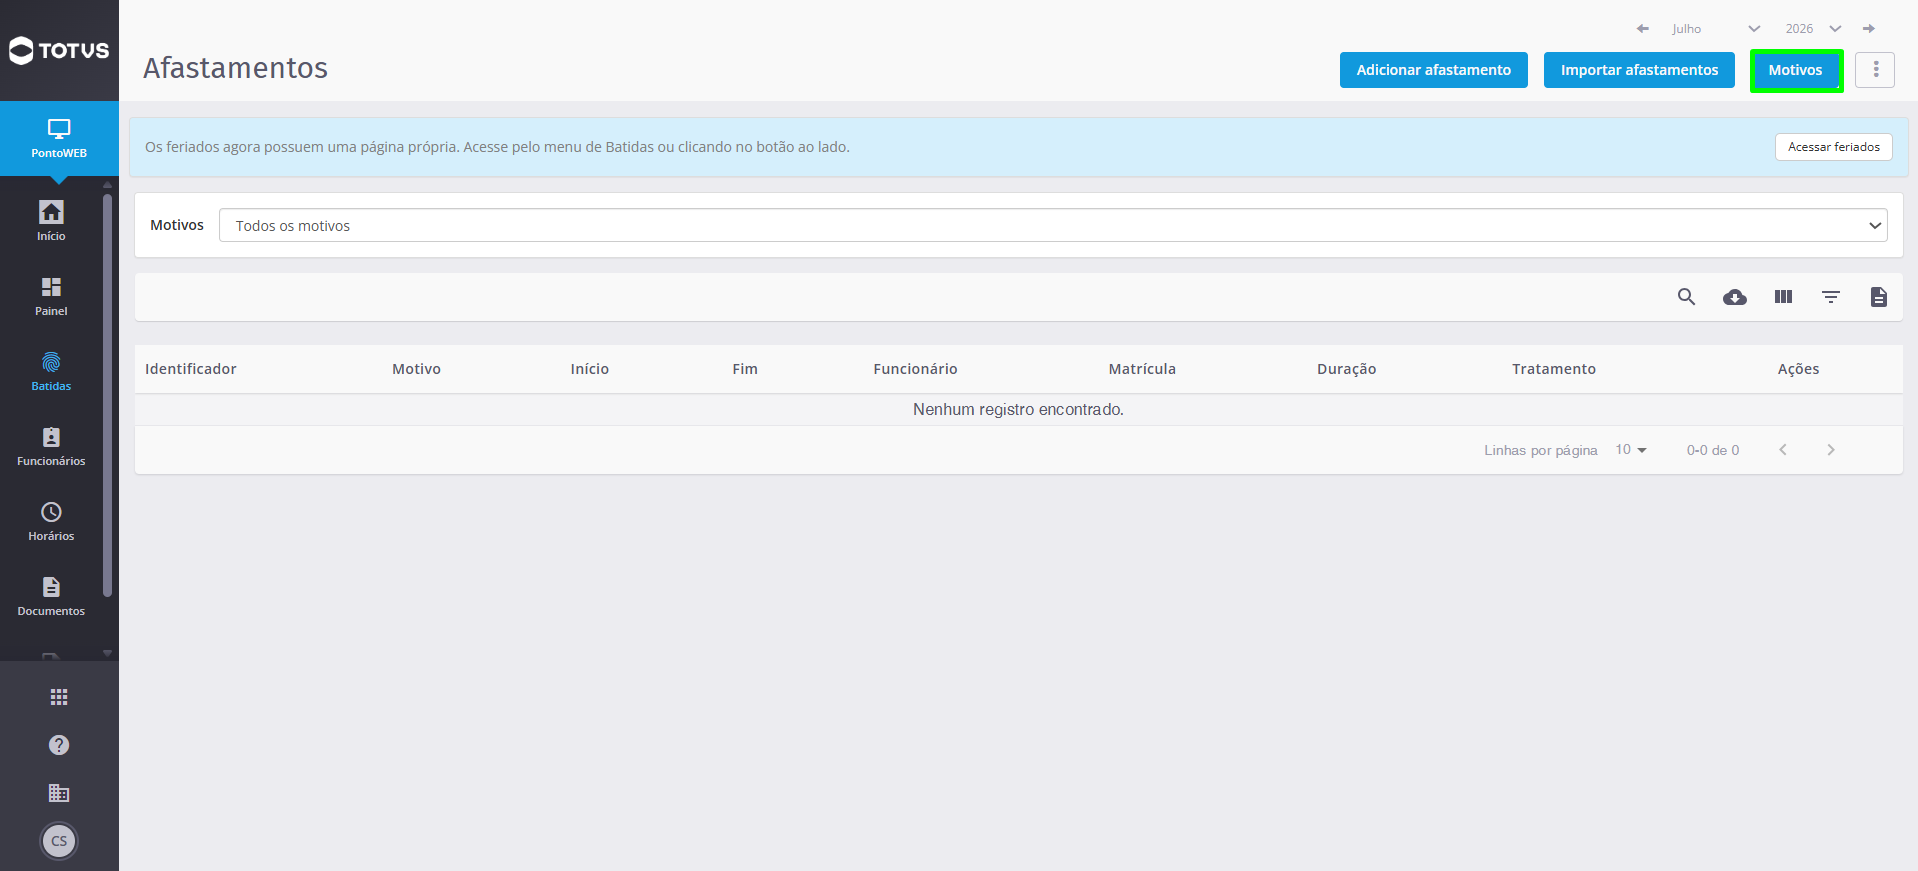
Task: Click the TOTVS logo
Action: coord(59,50)
